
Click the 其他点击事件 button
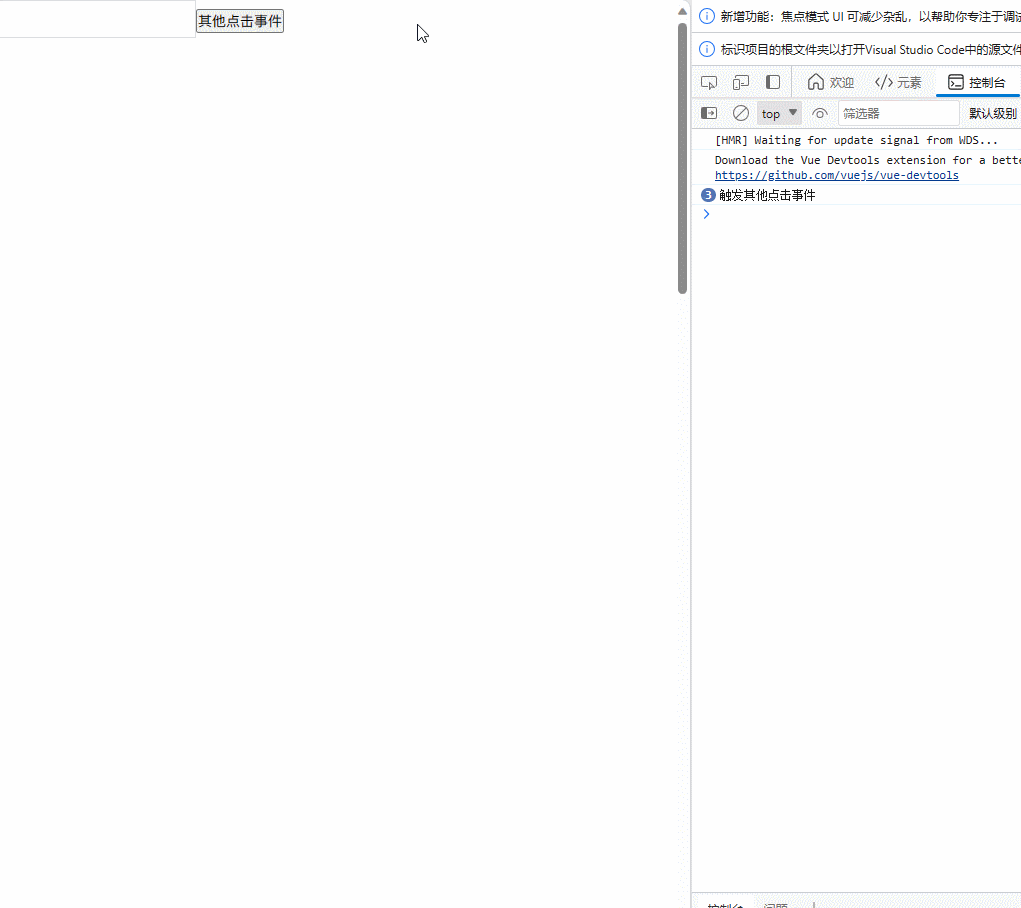[240, 21]
